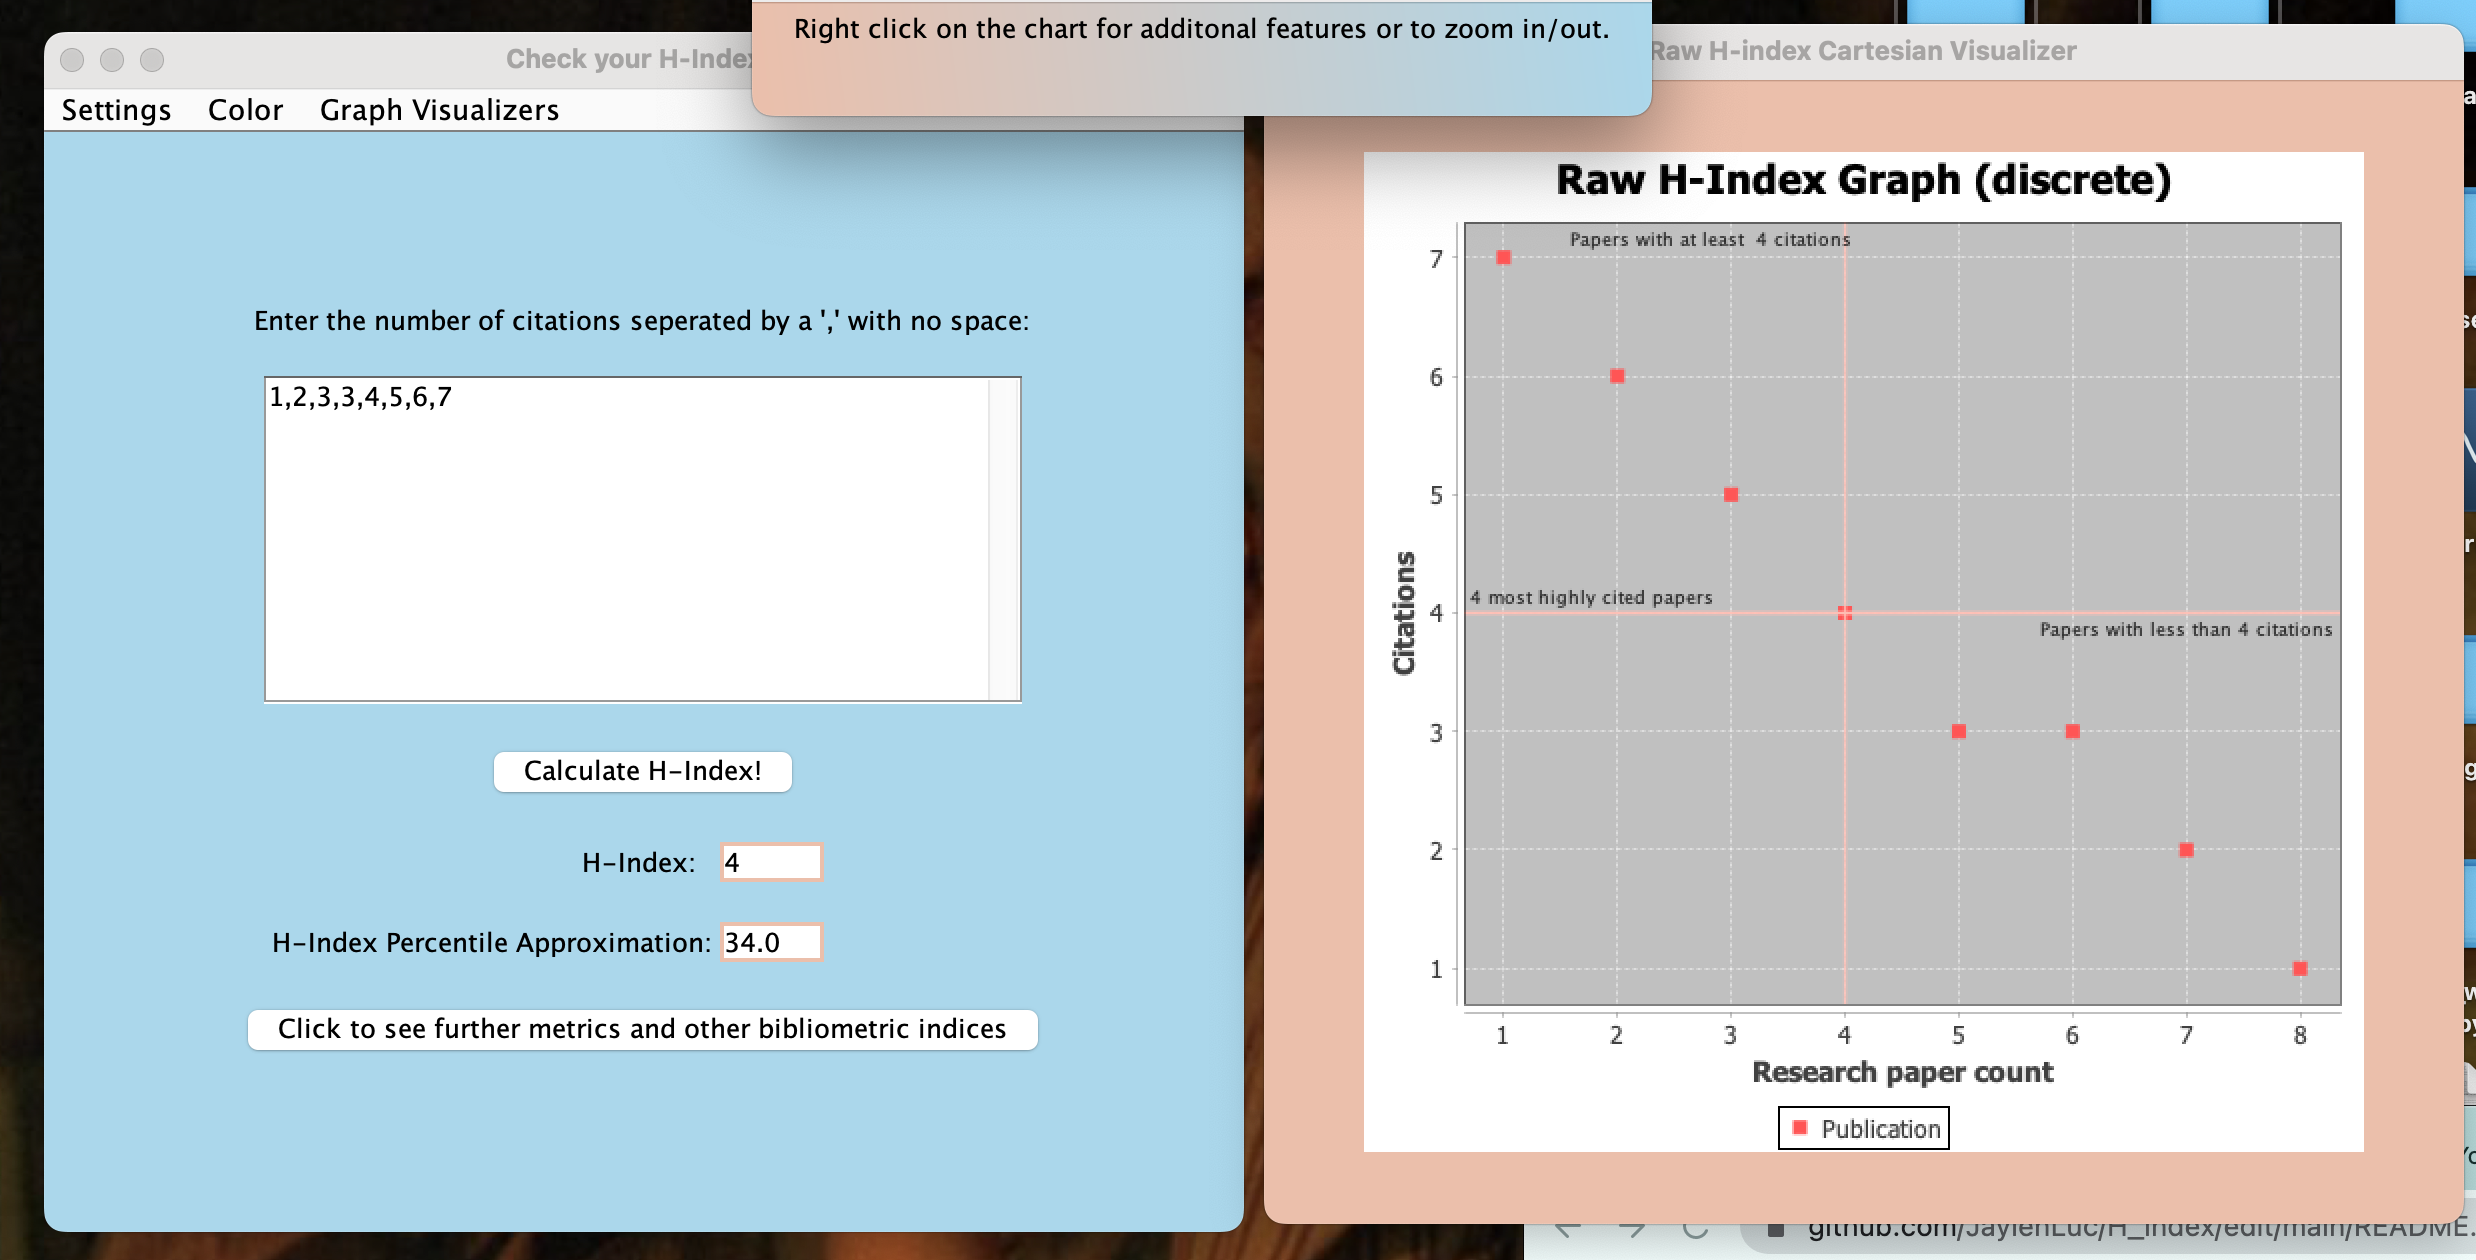Click the data point at 7 citations

1503,258
